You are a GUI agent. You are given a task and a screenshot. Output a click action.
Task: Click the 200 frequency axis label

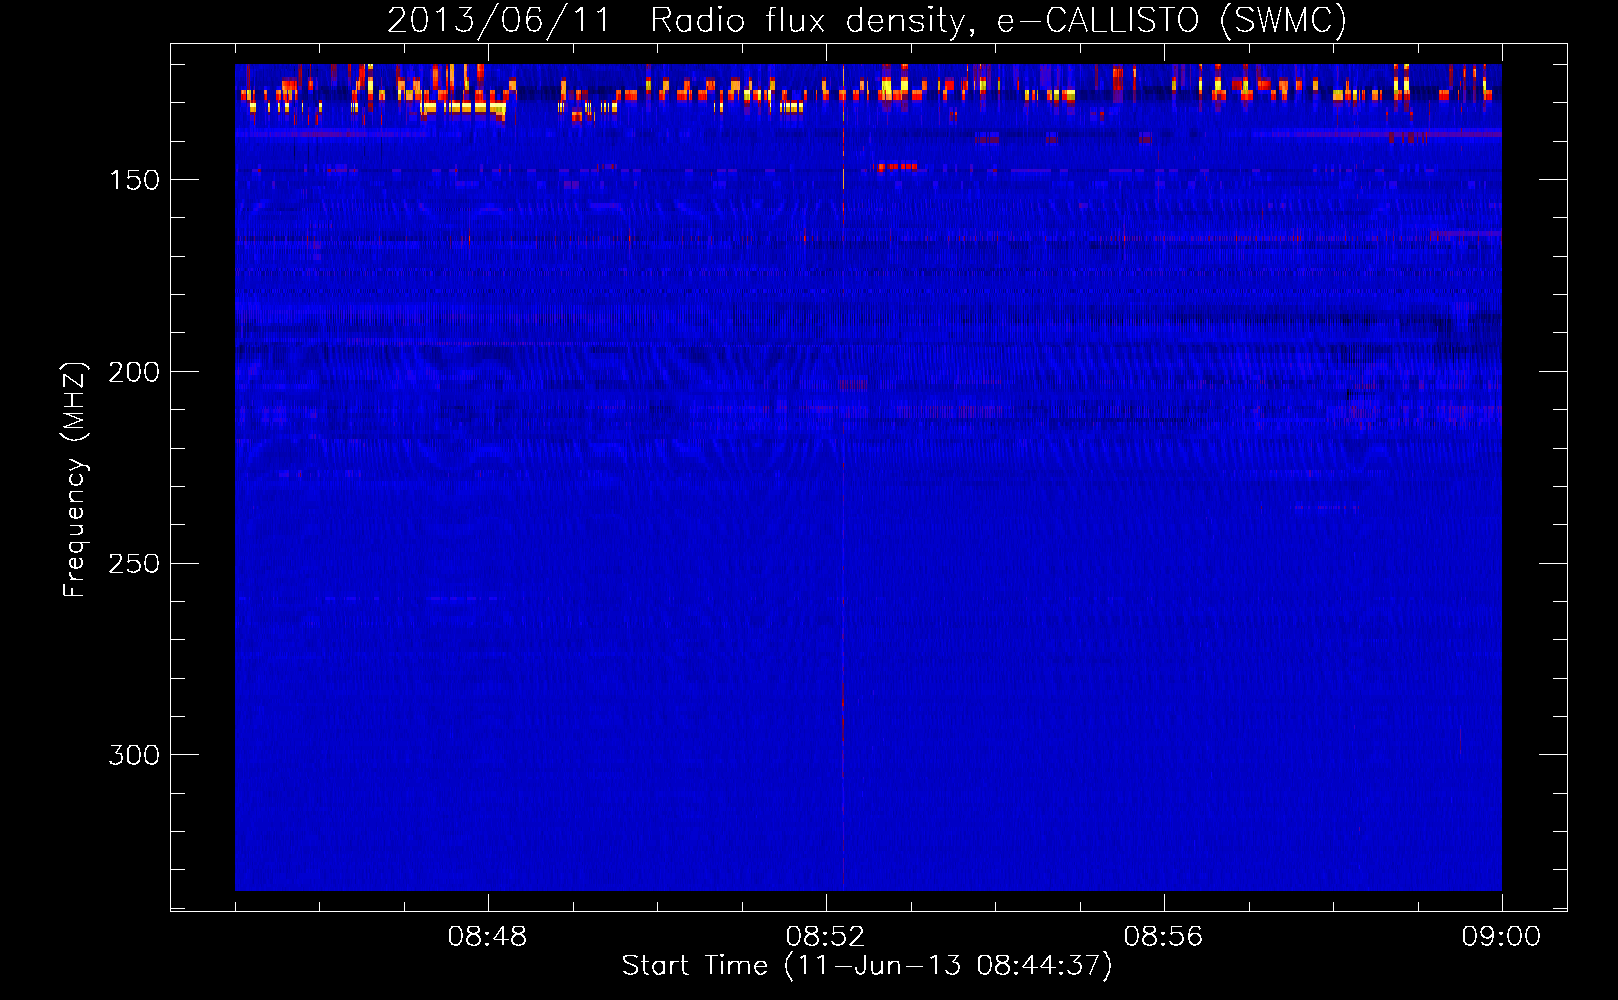click(x=134, y=372)
